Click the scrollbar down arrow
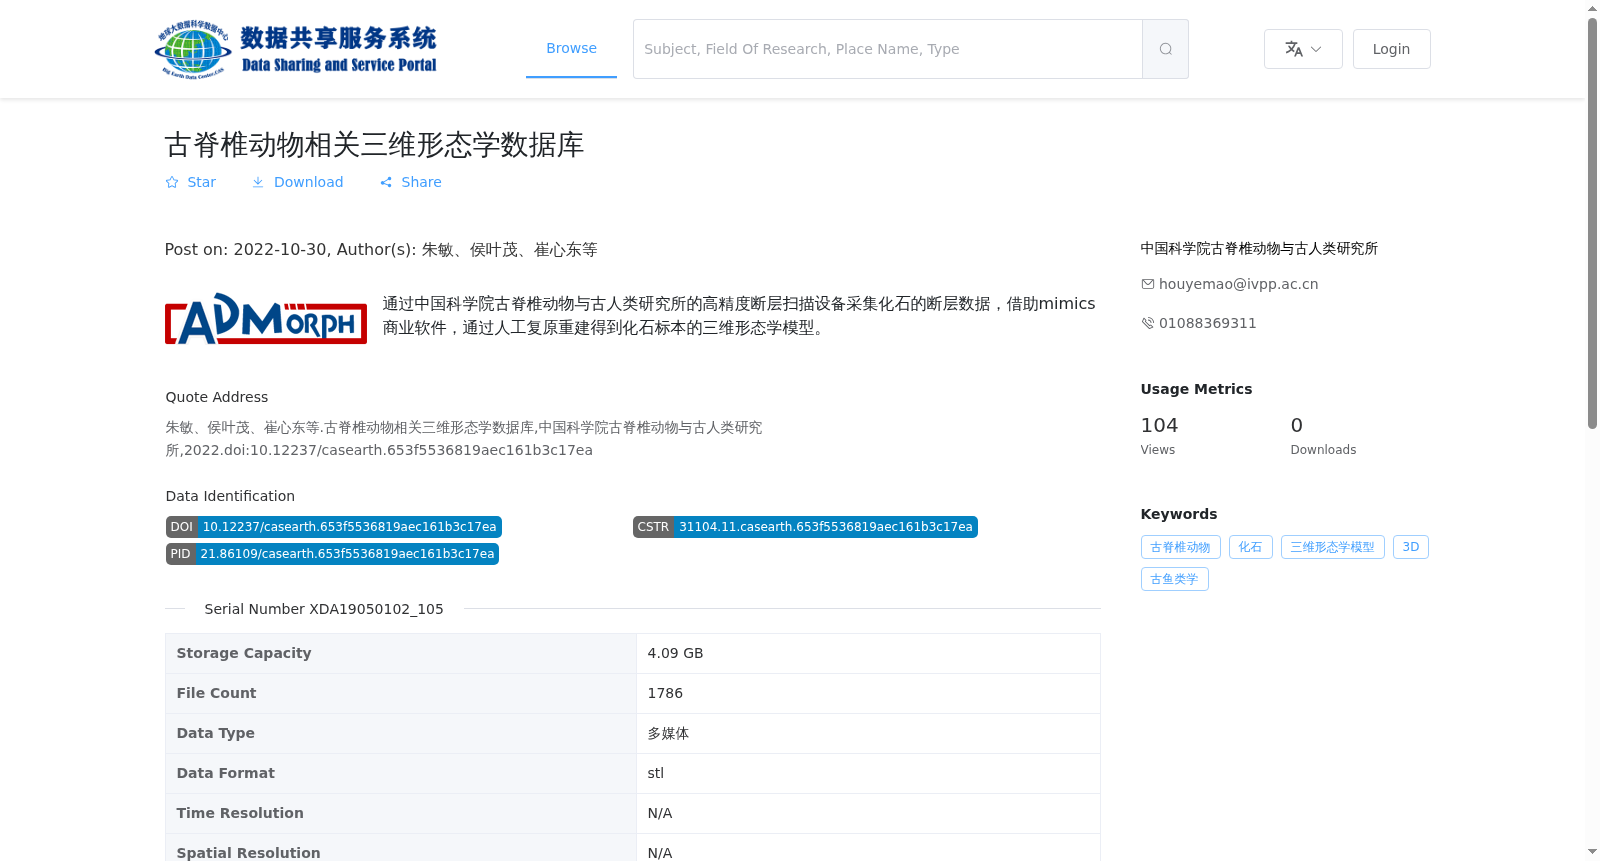Screen dimensions: 1600x861 (1592, 852)
